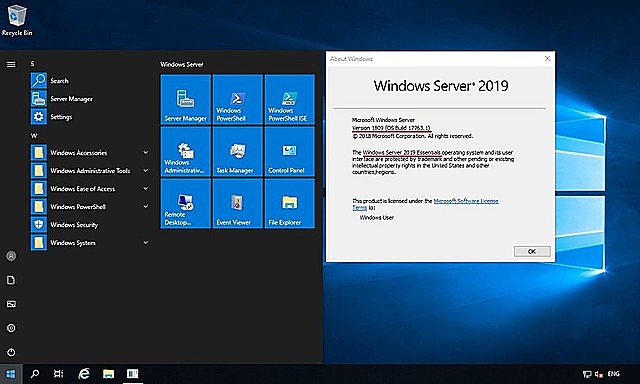The height and width of the screenshot is (384, 640).
Task: Click the W letter group header
Action: click(34, 135)
